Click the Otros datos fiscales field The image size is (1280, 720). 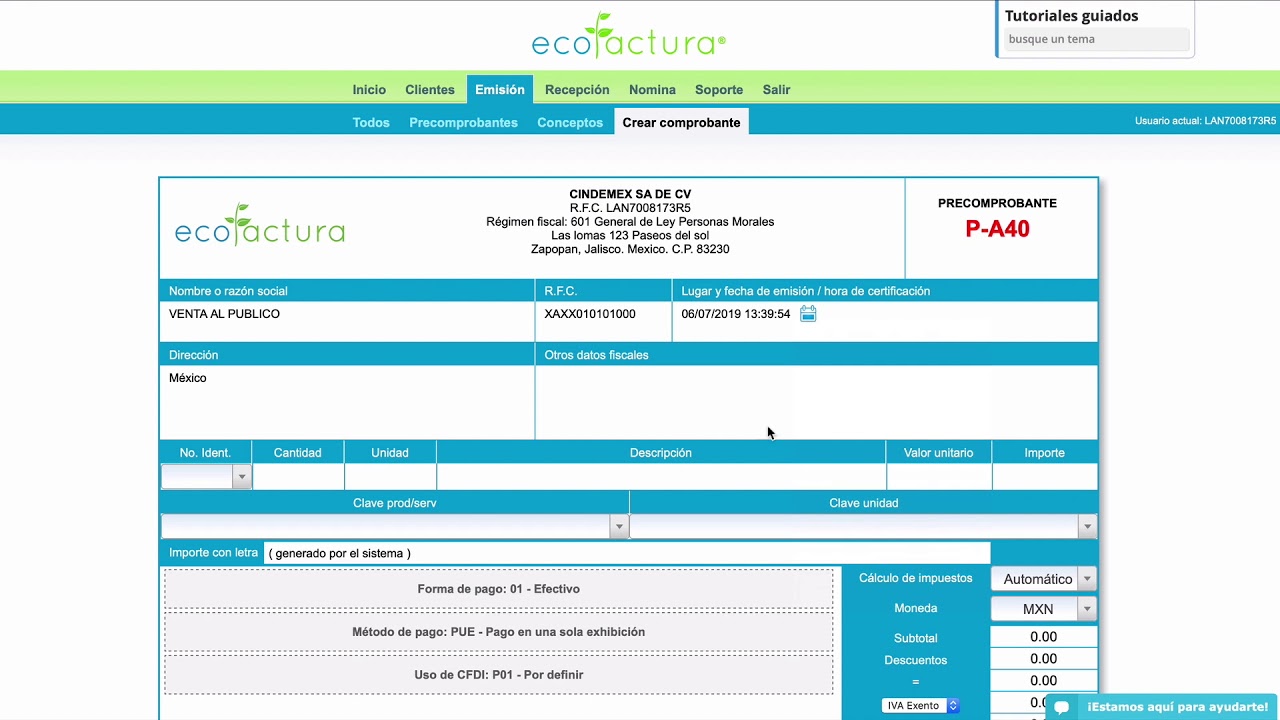pyautogui.click(x=816, y=402)
